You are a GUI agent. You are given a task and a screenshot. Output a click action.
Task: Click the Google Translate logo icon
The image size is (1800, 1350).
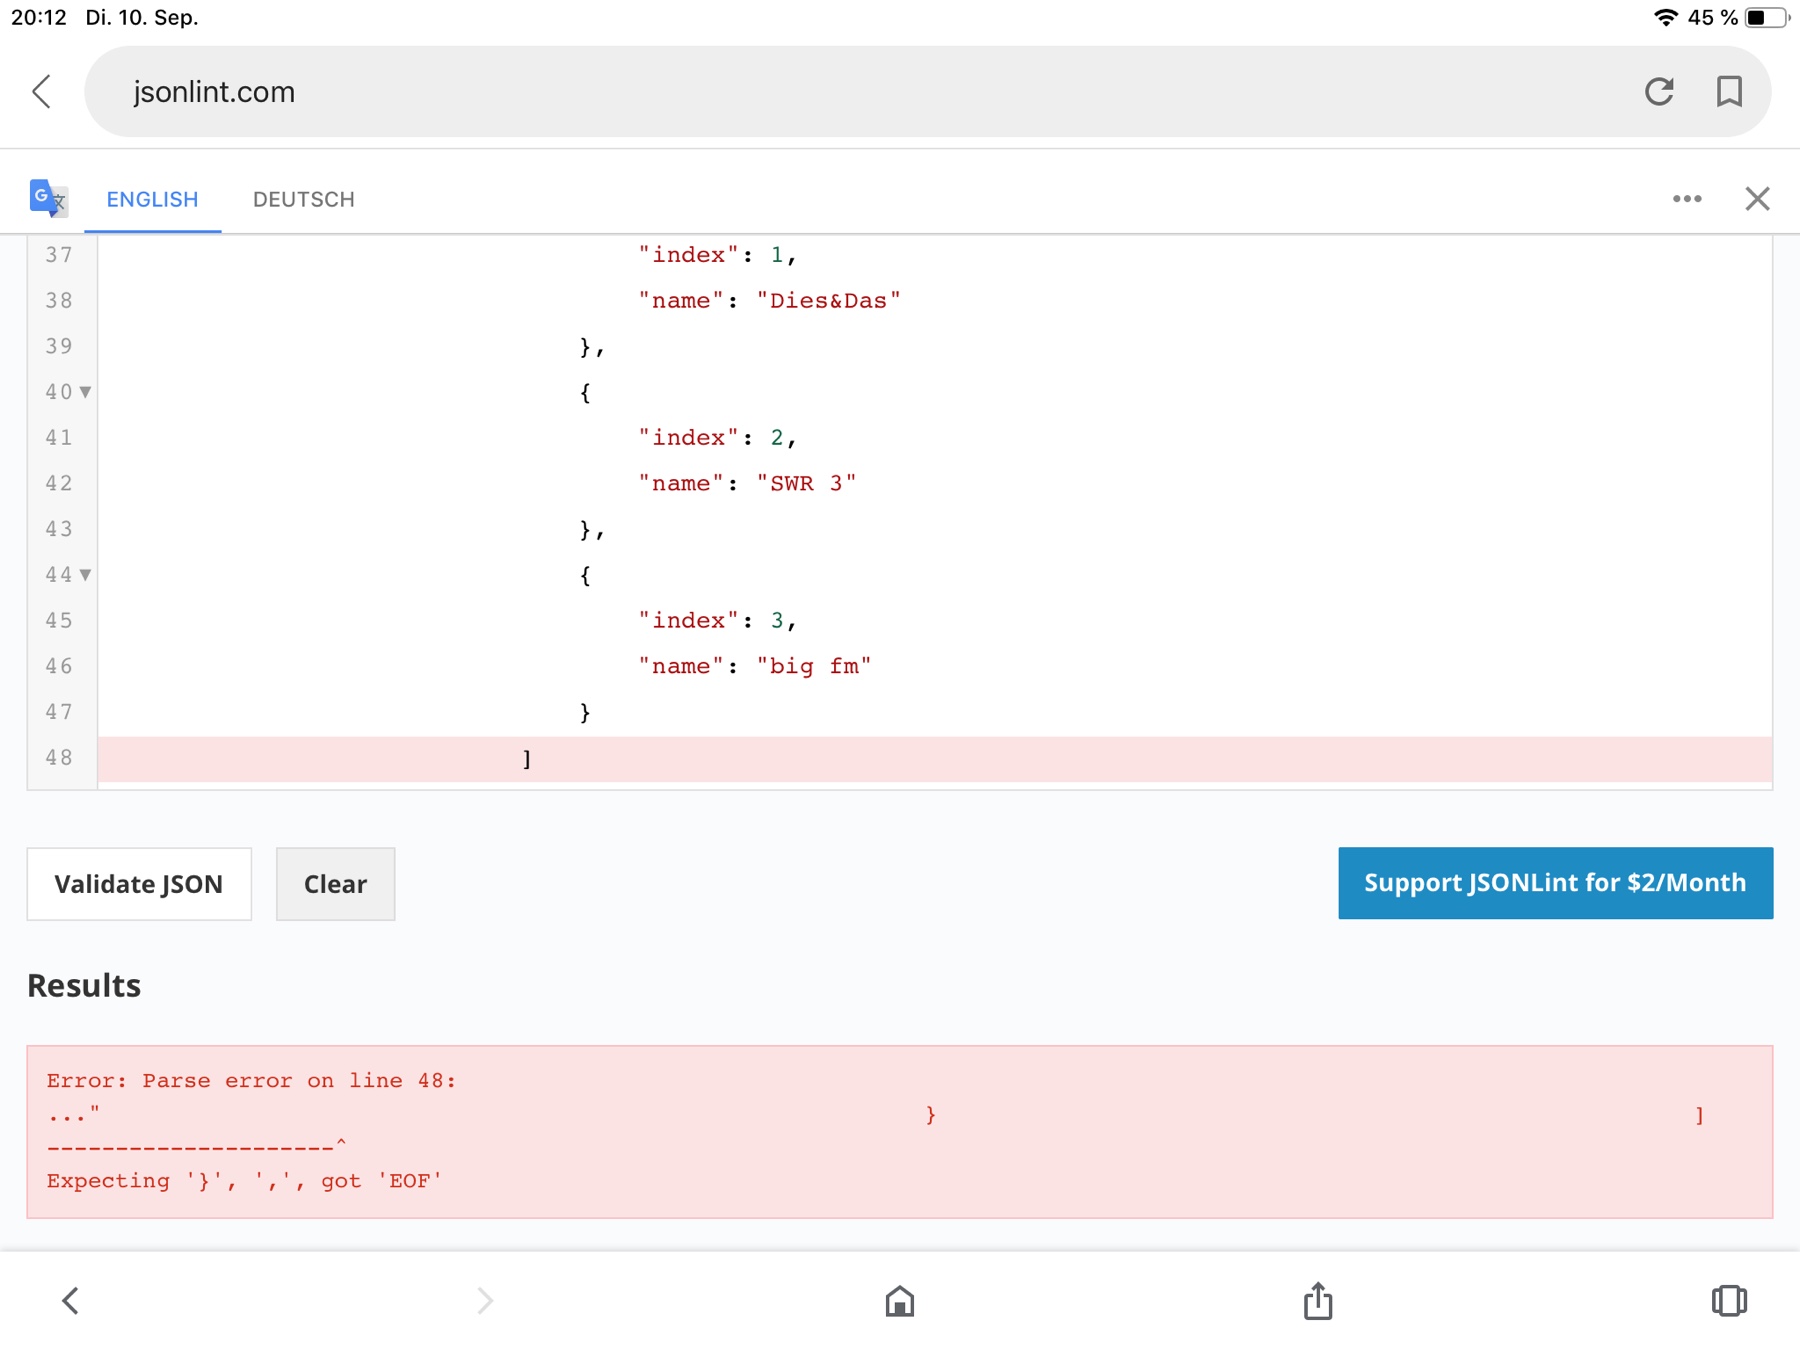click(48, 198)
